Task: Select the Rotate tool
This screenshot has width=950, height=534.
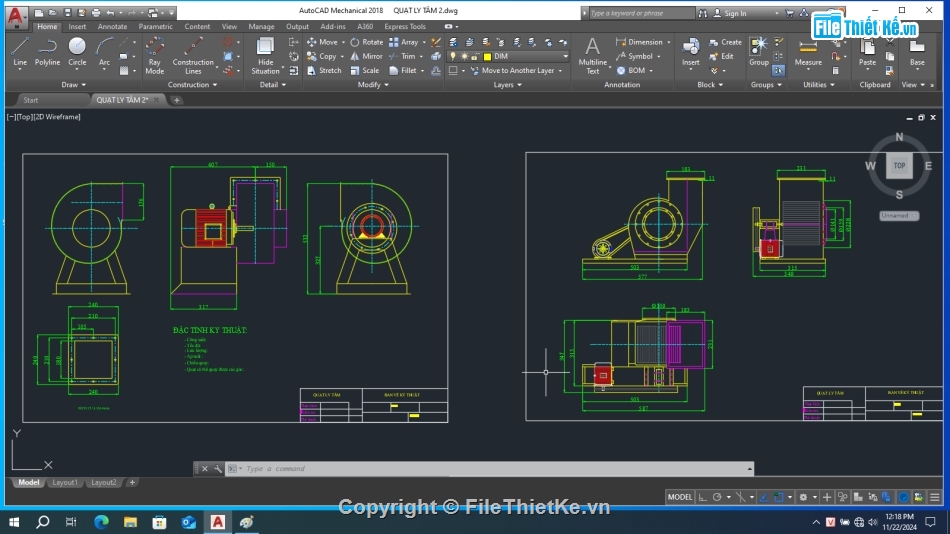Action: click(367, 42)
